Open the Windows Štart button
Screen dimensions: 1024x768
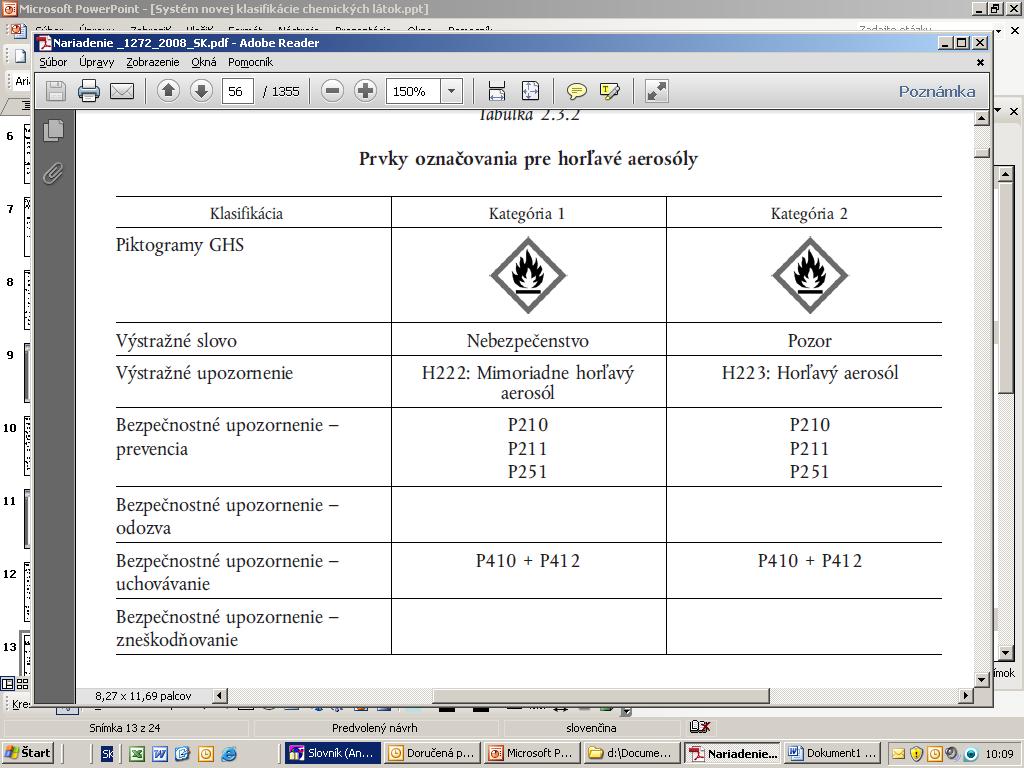pos(27,753)
